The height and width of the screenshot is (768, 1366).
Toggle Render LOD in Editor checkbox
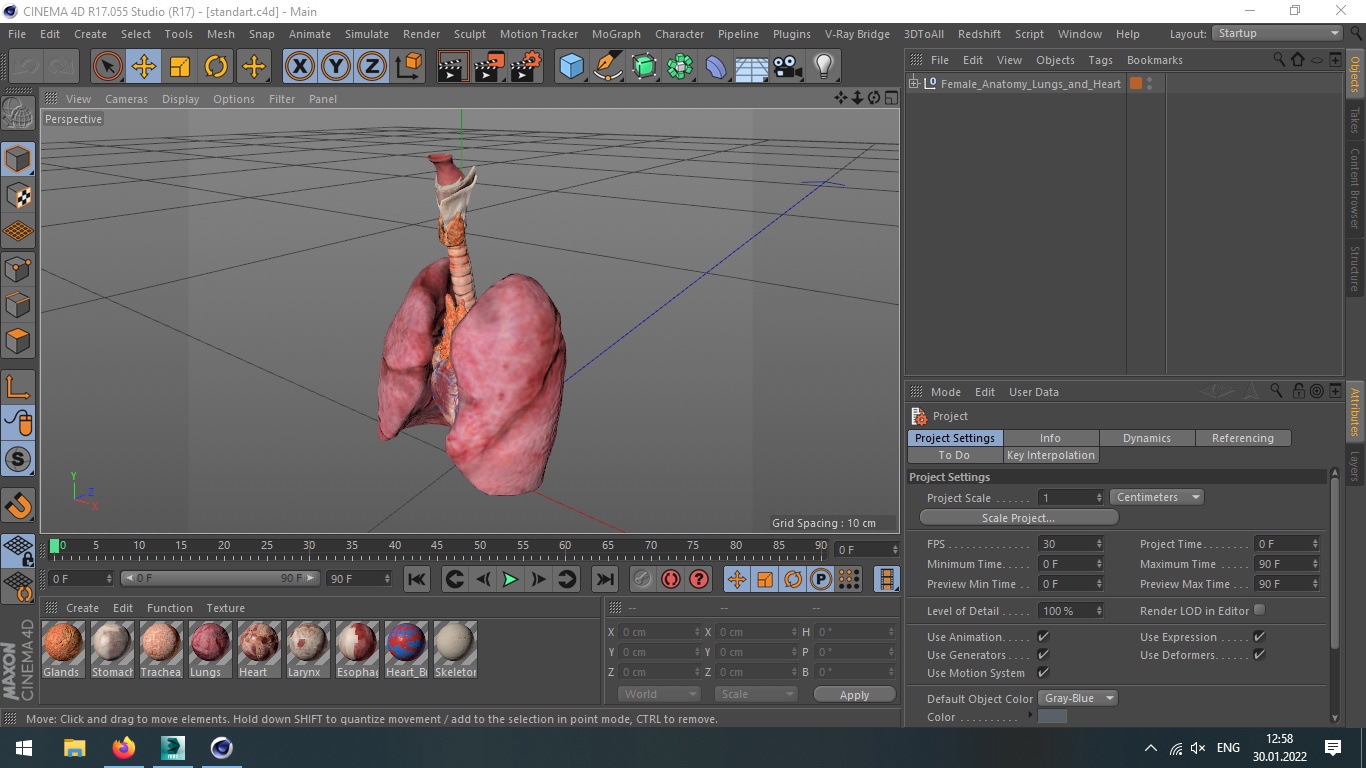[1259, 610]
